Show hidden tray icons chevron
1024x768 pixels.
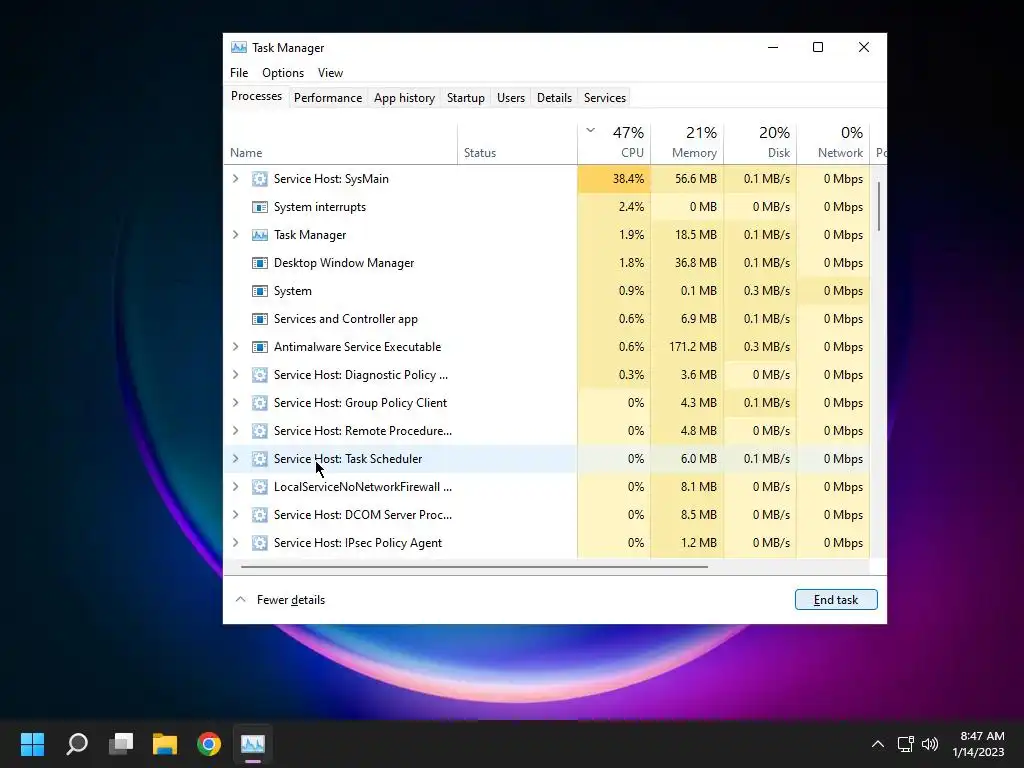878,744
